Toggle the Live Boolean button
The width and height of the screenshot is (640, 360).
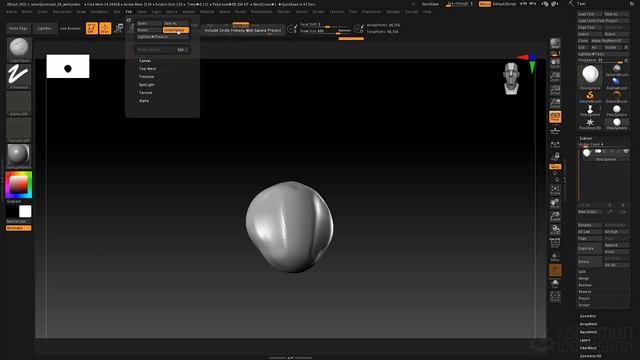70,29
